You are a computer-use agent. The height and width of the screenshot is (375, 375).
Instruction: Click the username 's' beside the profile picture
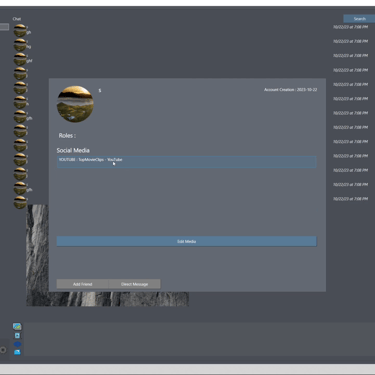click(100, 90)
